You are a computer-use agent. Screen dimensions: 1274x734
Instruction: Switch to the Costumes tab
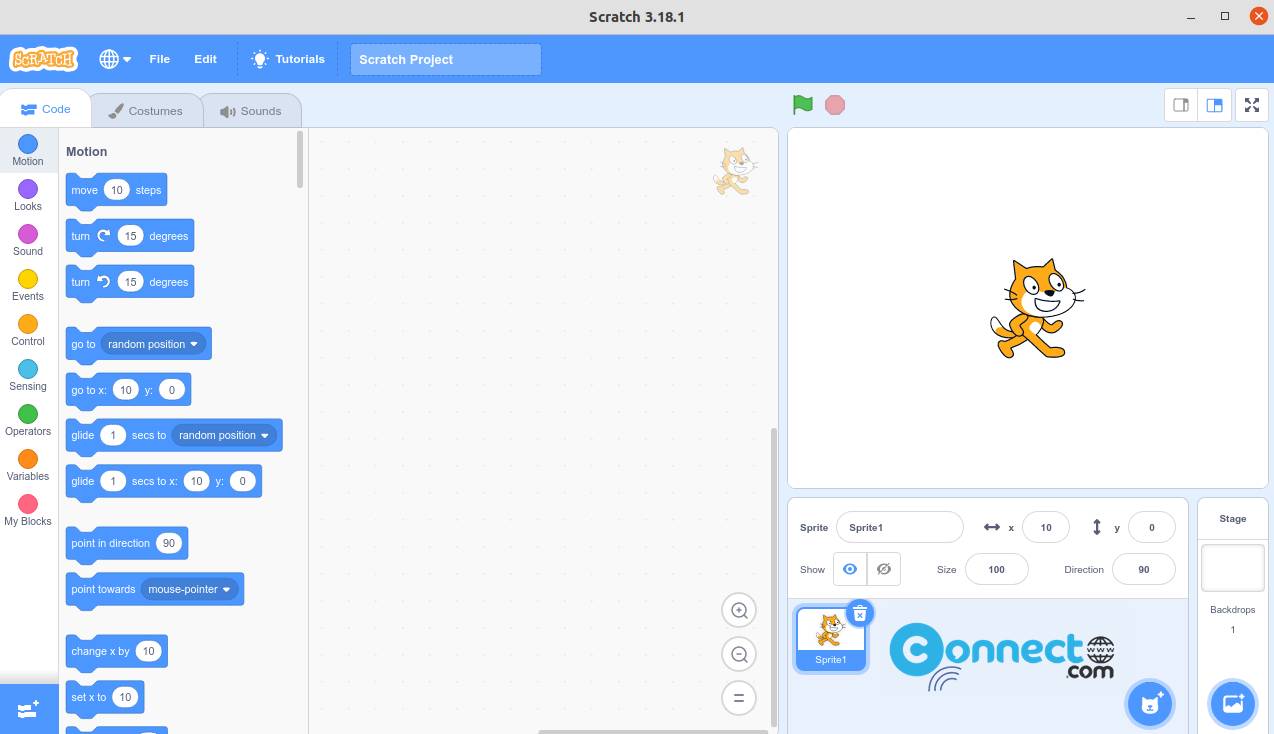coord(146,110)
